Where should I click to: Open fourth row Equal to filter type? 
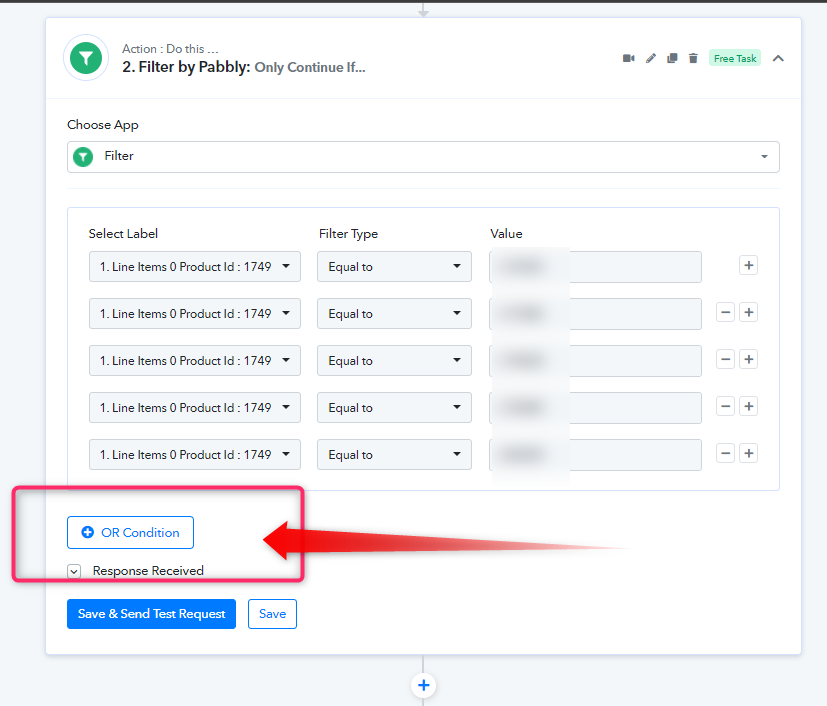(394, 408)
